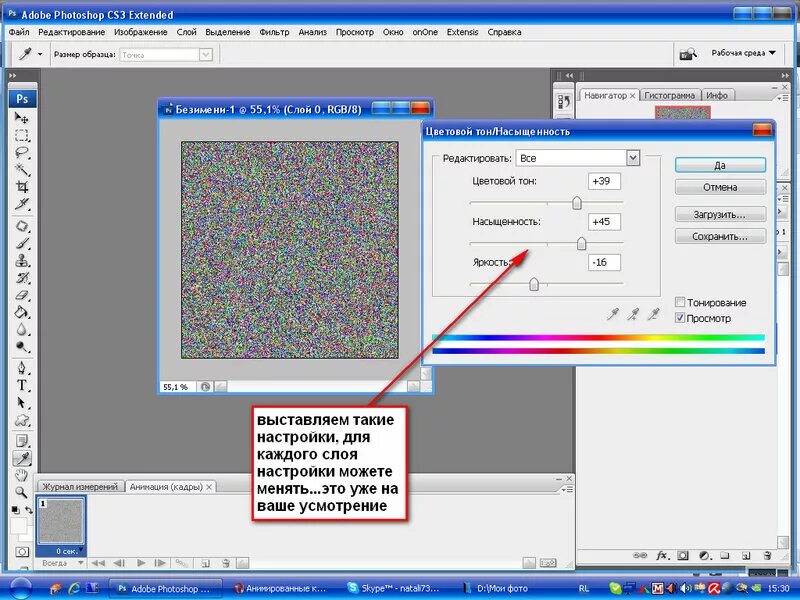800x600 pixels.
Task: Open the Слой menu
Action: pyautogui.click(x=187, y=32)
